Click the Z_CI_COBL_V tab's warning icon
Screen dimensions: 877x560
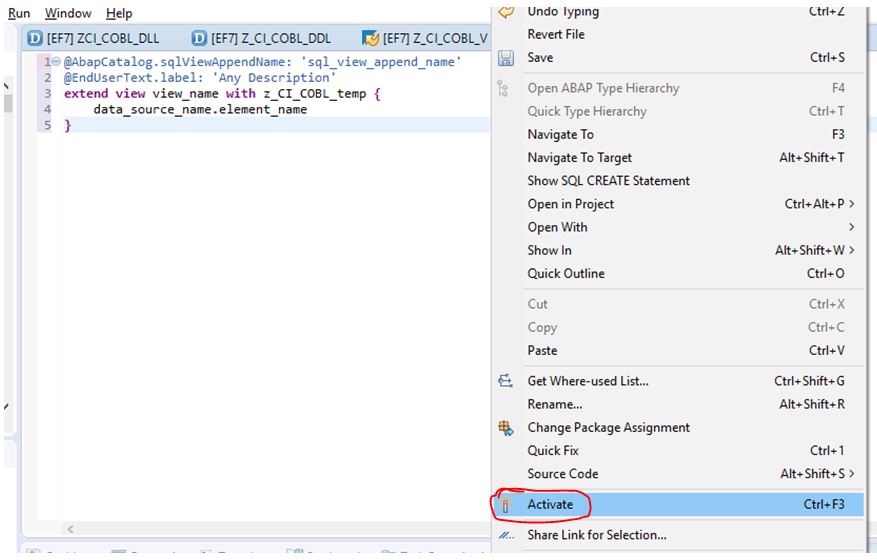370,38
